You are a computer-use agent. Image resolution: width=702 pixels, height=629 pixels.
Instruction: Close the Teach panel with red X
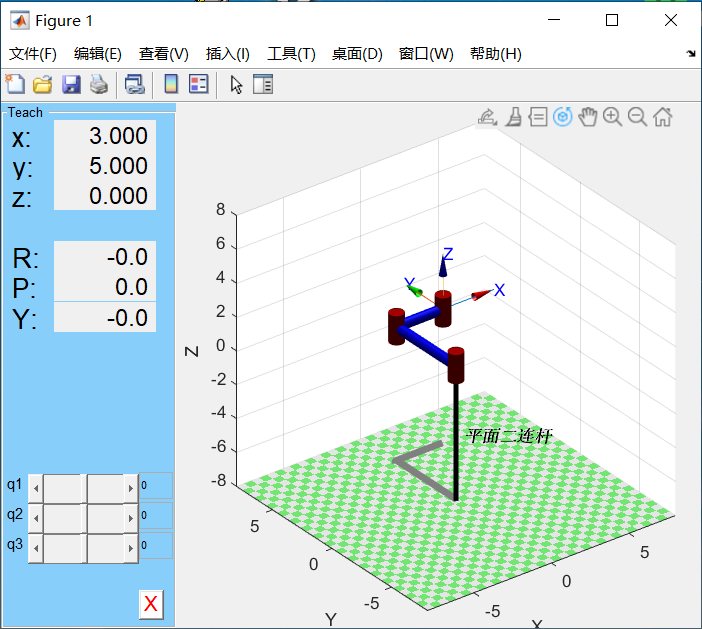pyautogui.click(x=151, y=604)
